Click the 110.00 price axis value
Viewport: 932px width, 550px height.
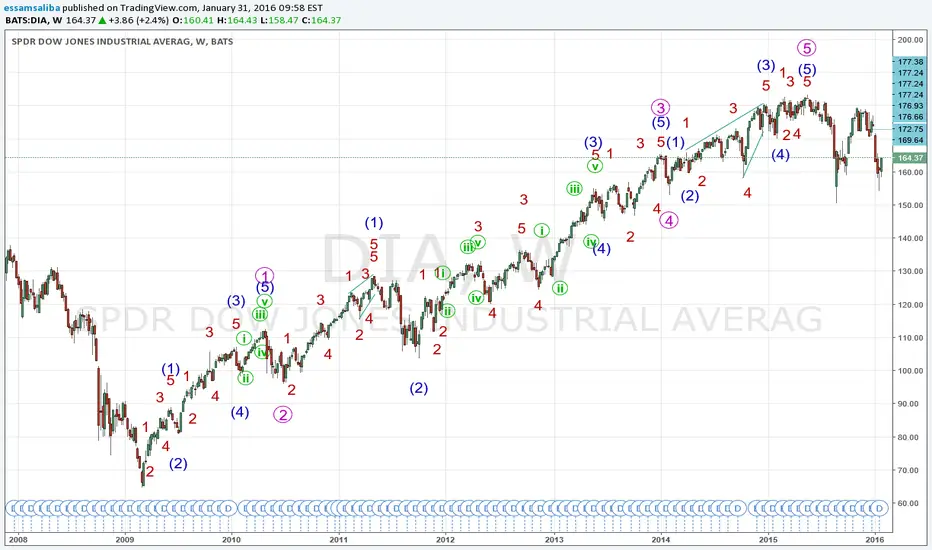point(910,338)
